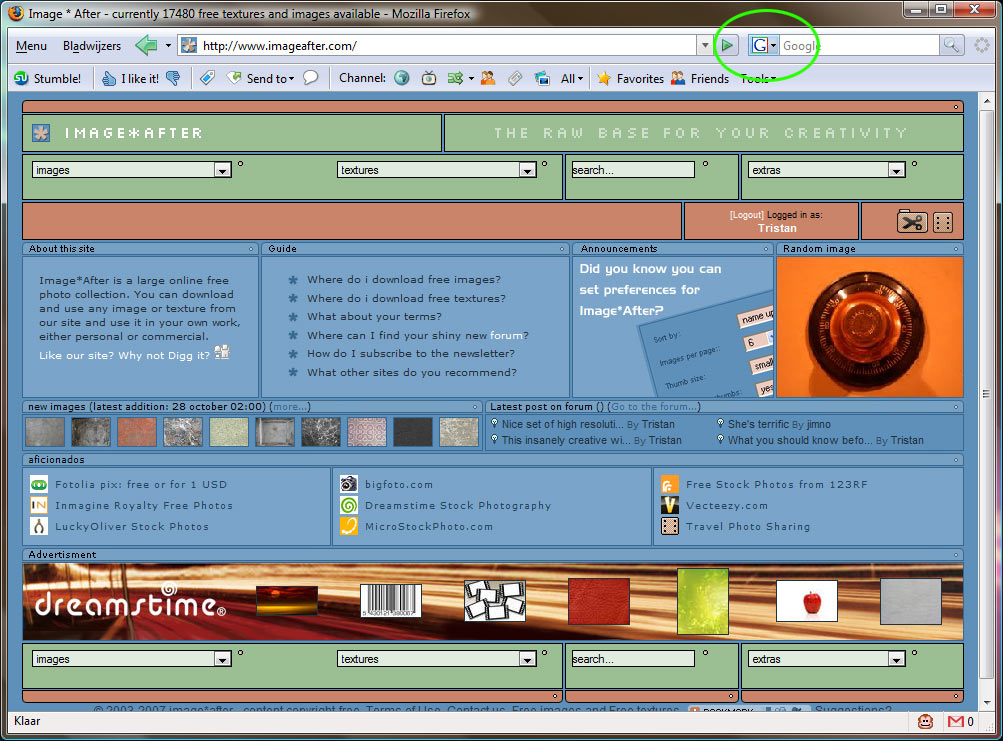This screenshot has height=741, width=1003.
Task: Click the I like it thumbs-up
Action: pos(130,78)
